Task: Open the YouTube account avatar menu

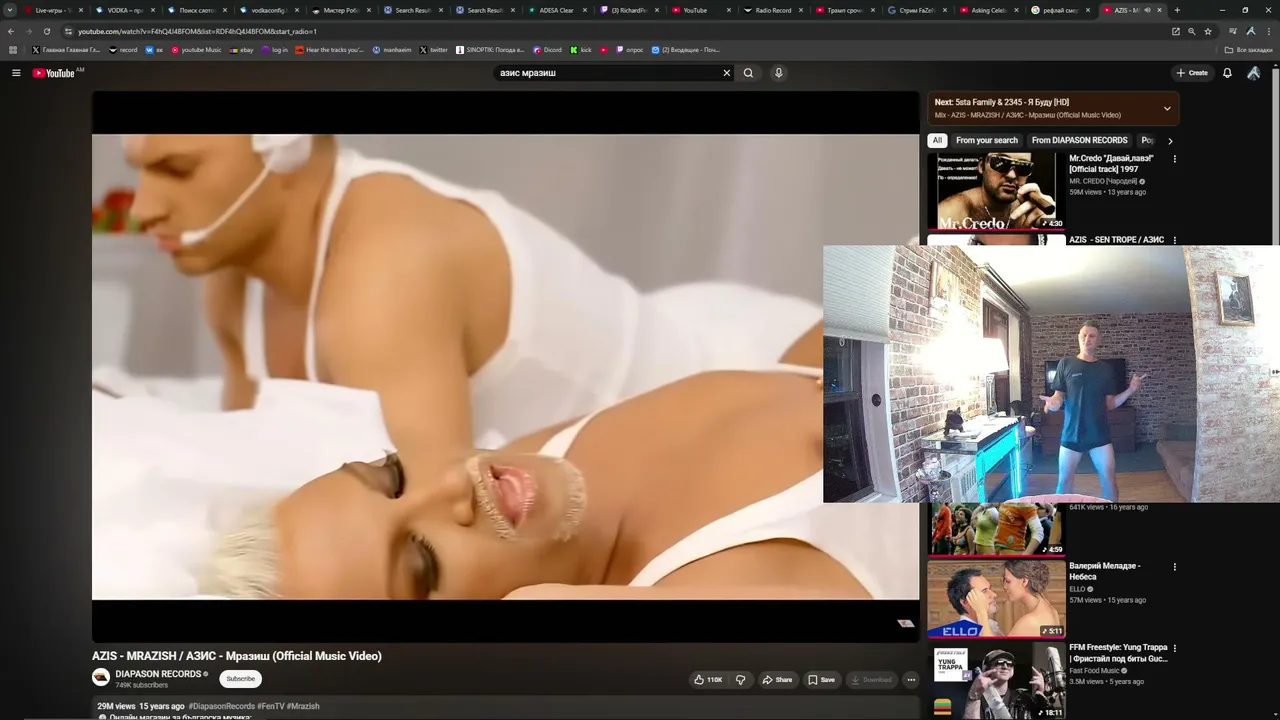Action: 1254,73
